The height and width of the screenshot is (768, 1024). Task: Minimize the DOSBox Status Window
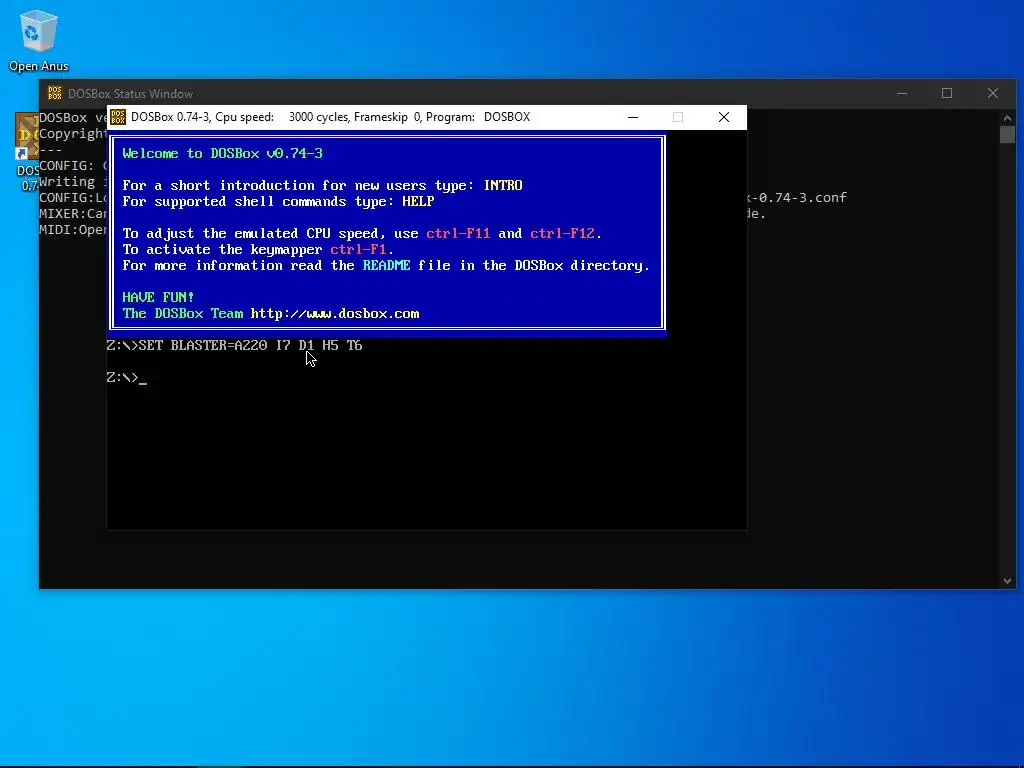coord(902,93)
